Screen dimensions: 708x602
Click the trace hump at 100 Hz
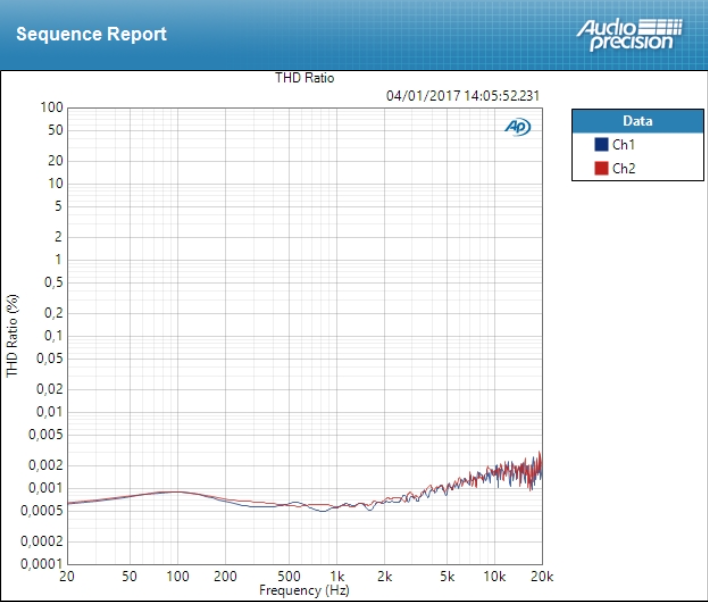tap(177, 491)
